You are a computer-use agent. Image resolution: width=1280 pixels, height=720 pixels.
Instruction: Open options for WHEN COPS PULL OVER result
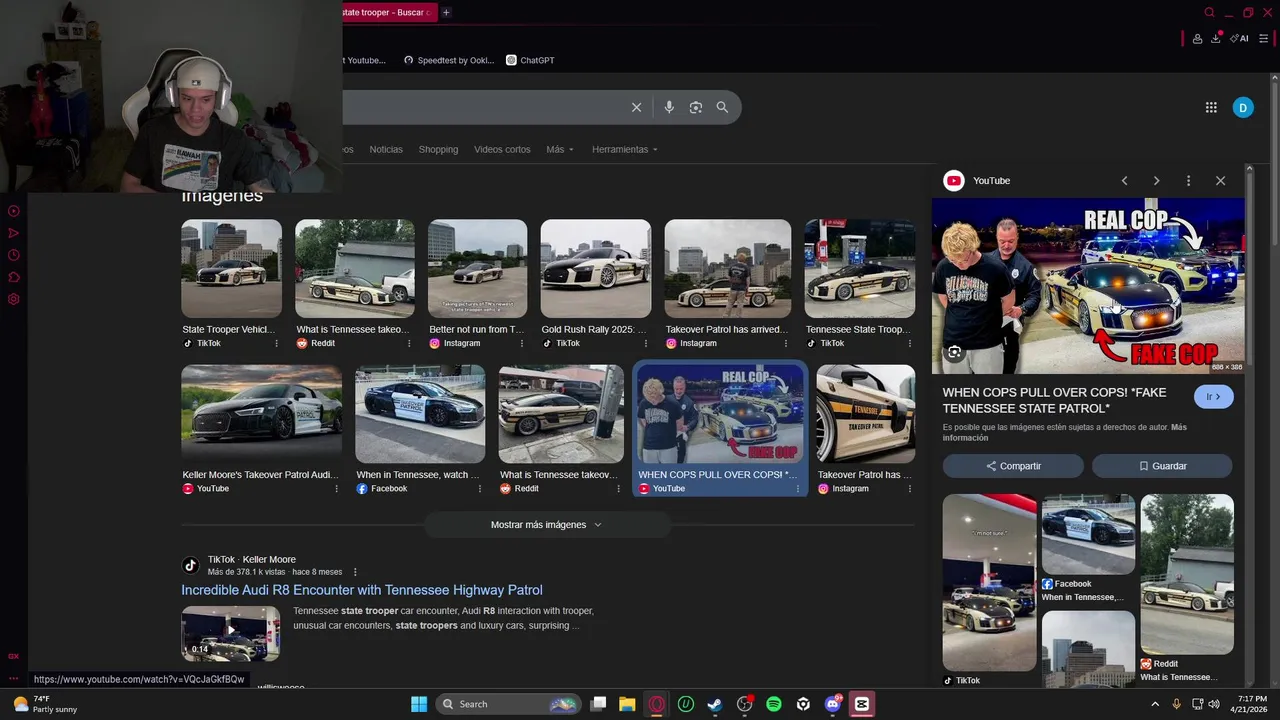tap(798, 489)
